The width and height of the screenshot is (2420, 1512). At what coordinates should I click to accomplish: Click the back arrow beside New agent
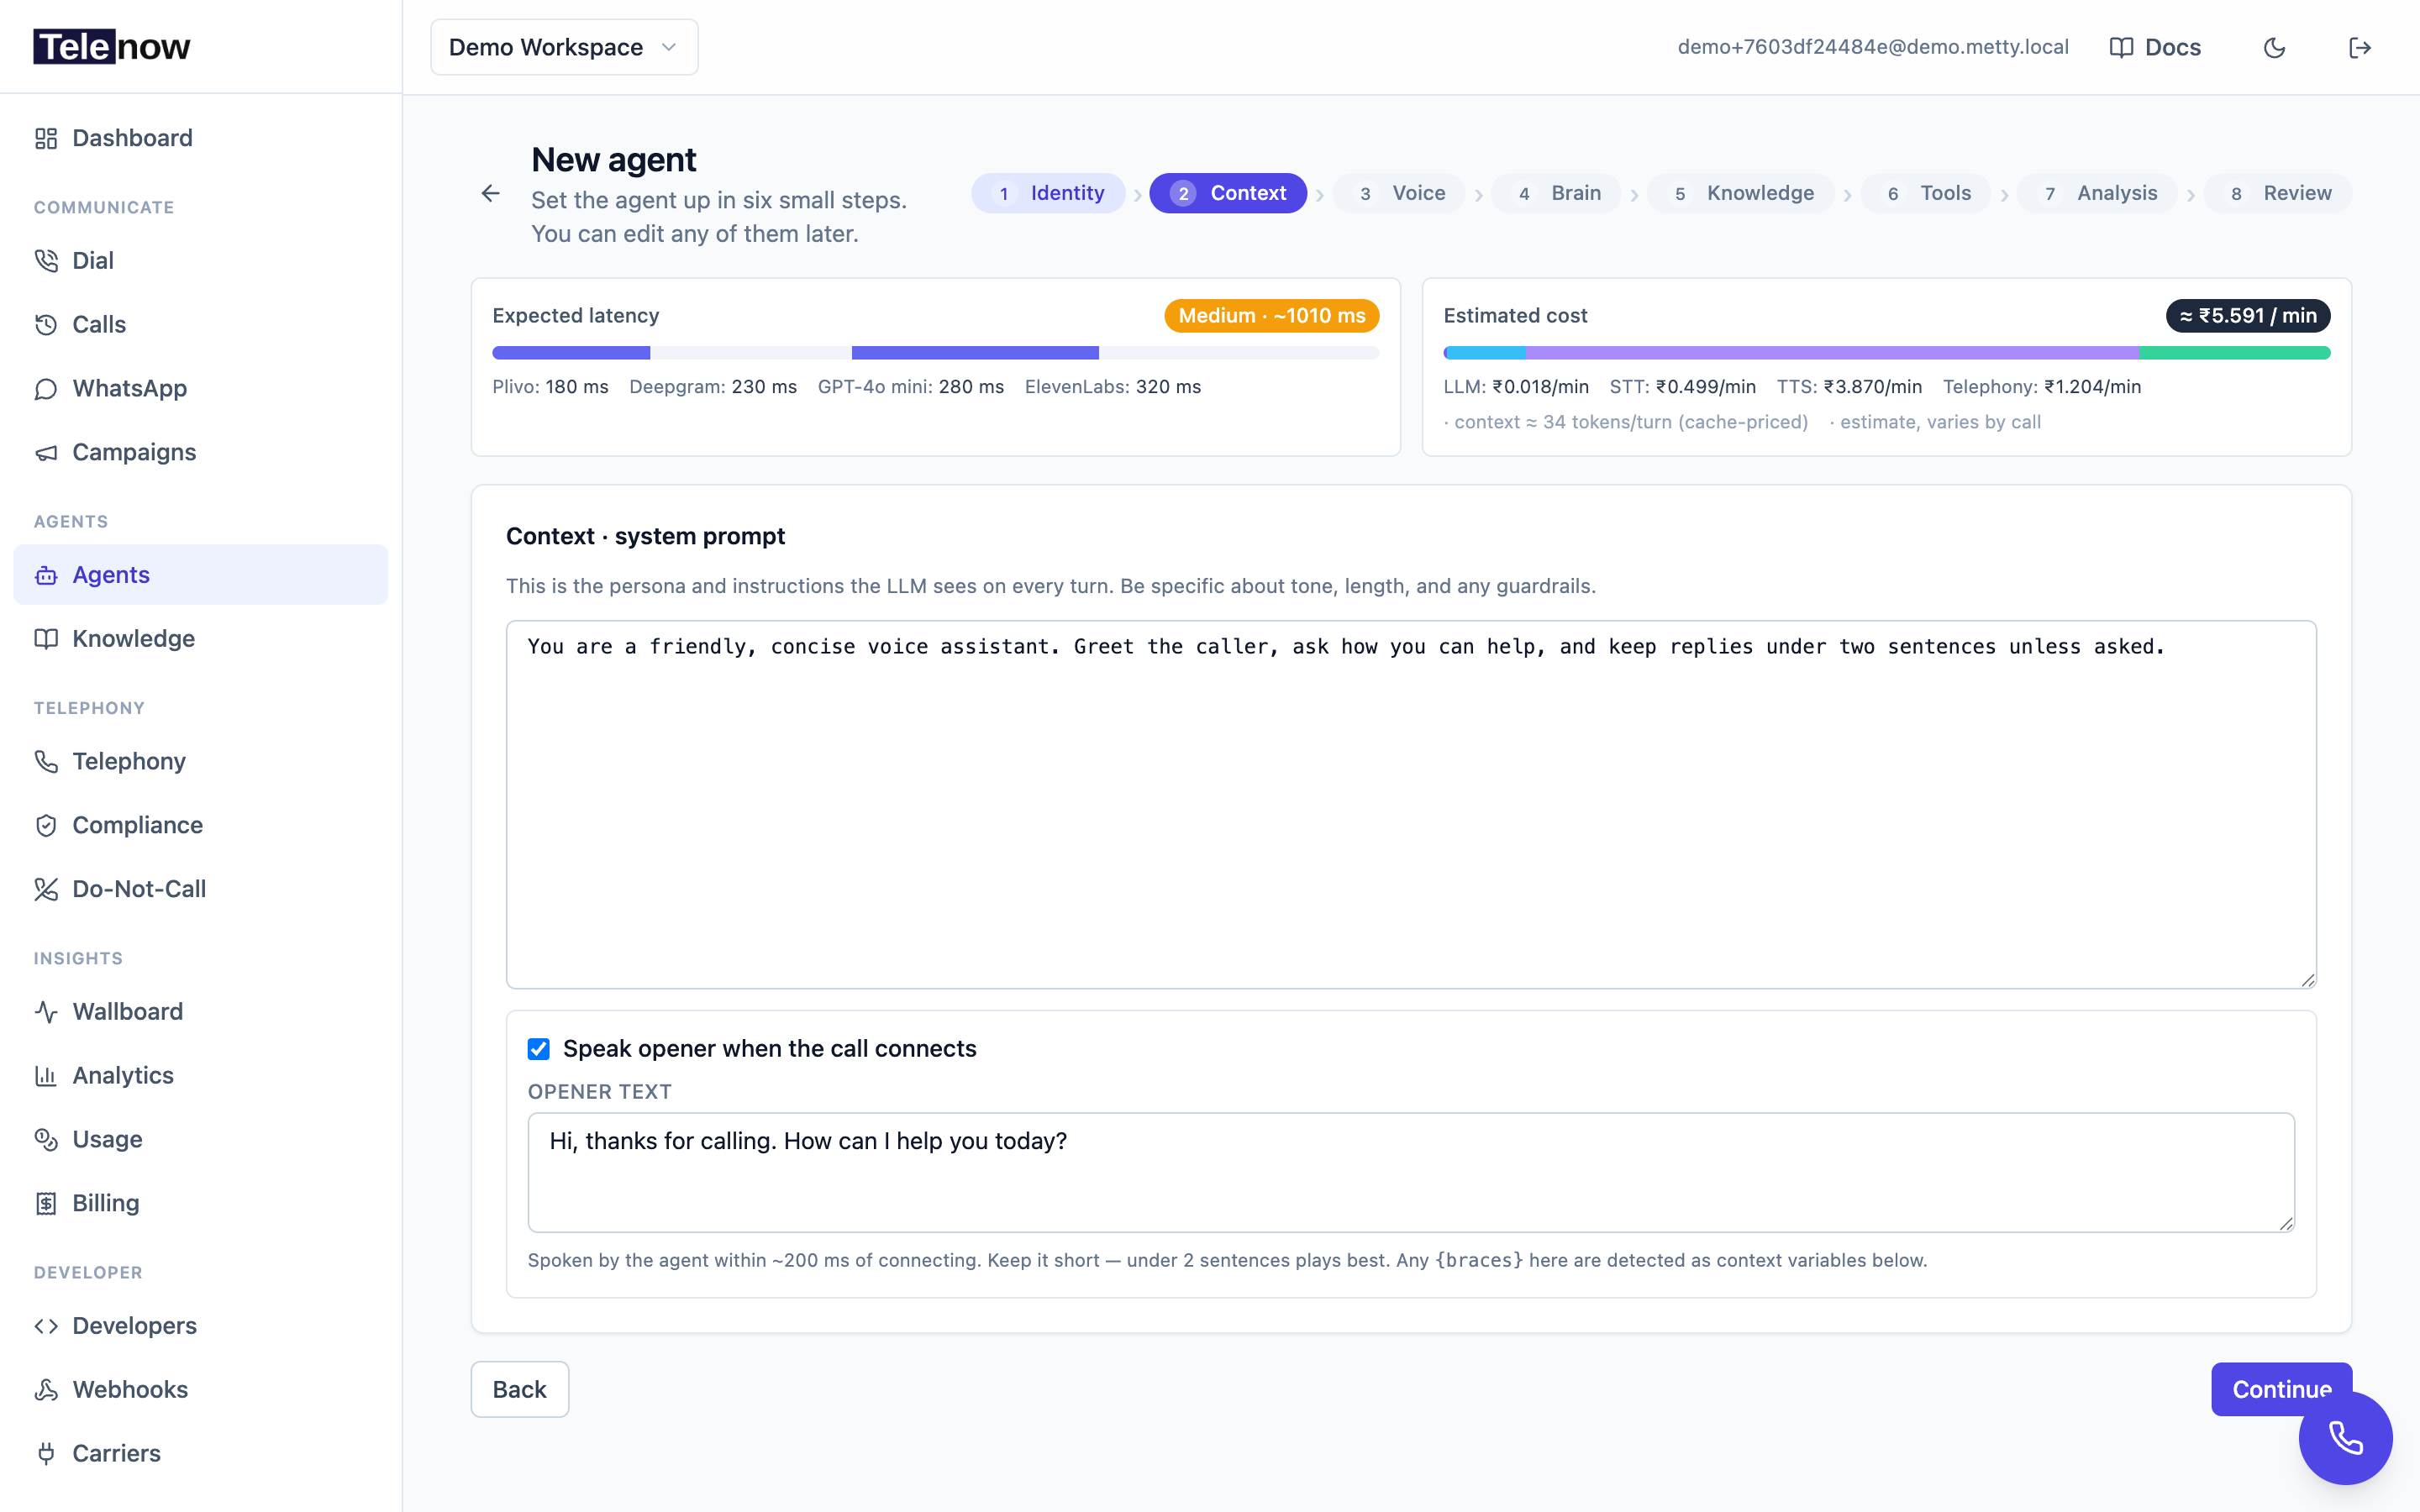(490, 193)
